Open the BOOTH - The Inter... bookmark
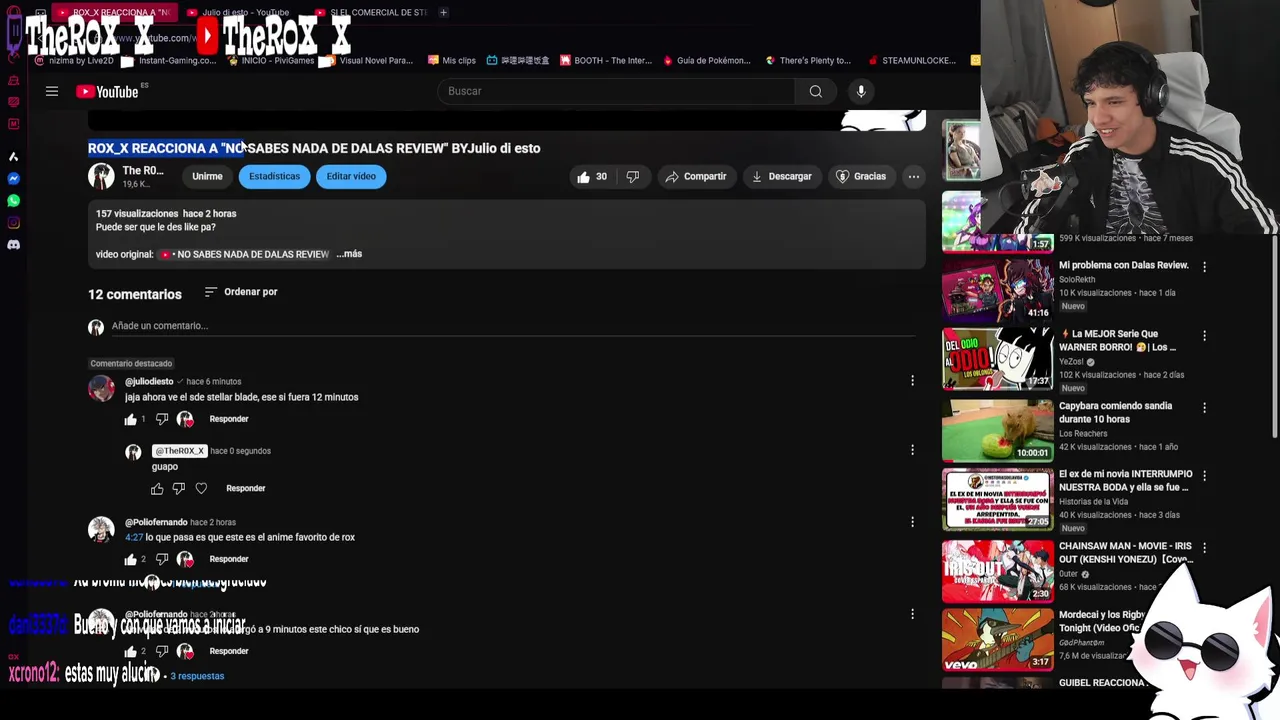This screenshot has width=1280, height=720. tap(606, 60)
